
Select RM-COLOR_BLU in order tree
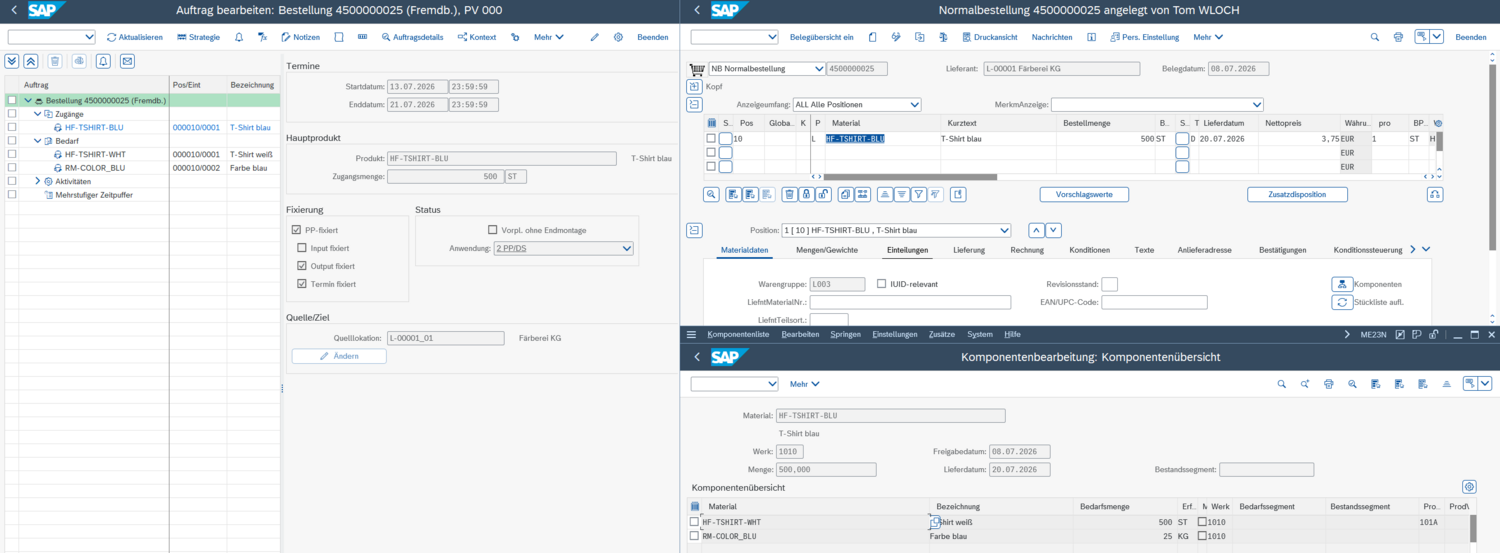coord(95,168)
